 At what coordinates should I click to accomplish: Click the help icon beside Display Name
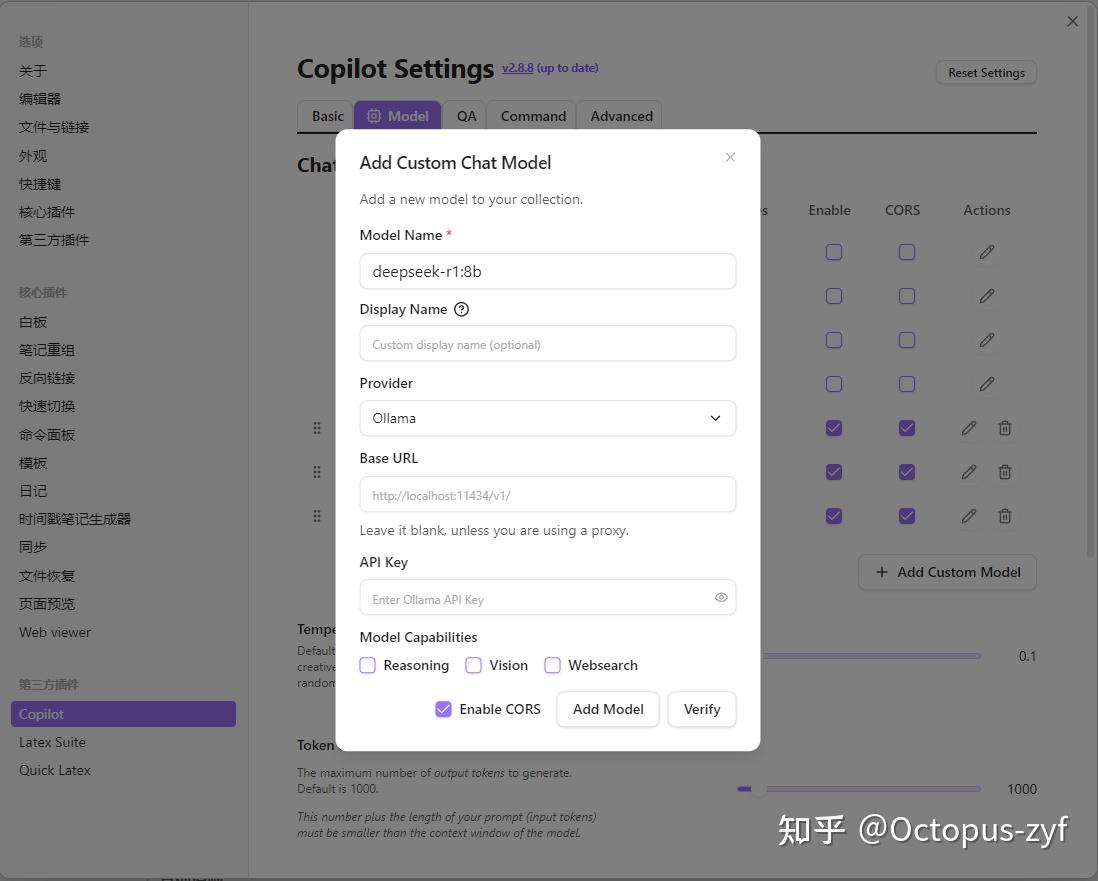pyautogui.click(x=461, y=309)
